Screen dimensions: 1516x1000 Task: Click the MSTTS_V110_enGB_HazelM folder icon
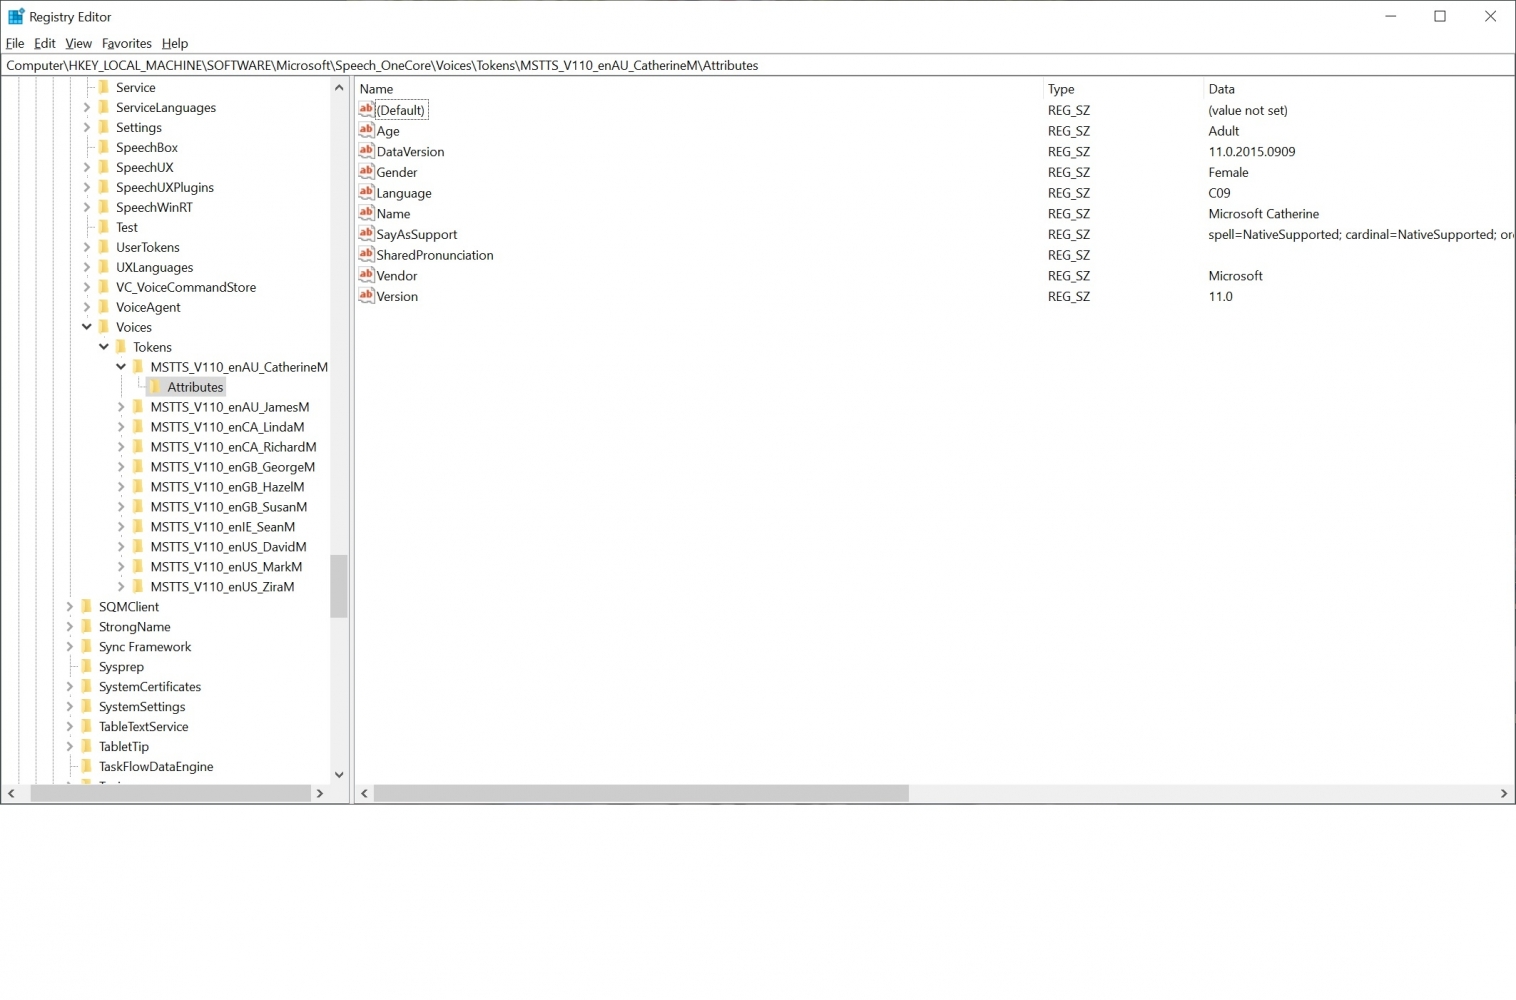[x=138, y=487]
